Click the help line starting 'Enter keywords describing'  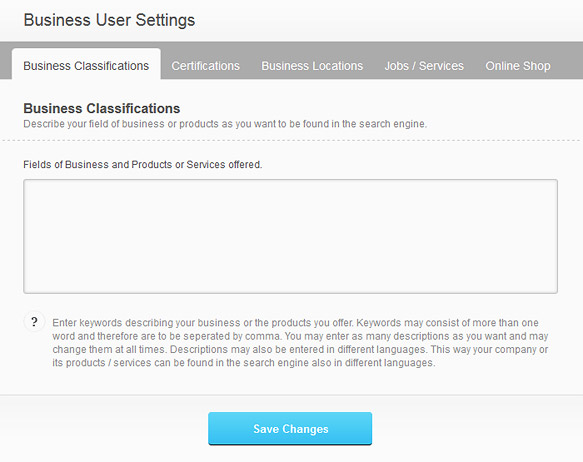(295, 323)
